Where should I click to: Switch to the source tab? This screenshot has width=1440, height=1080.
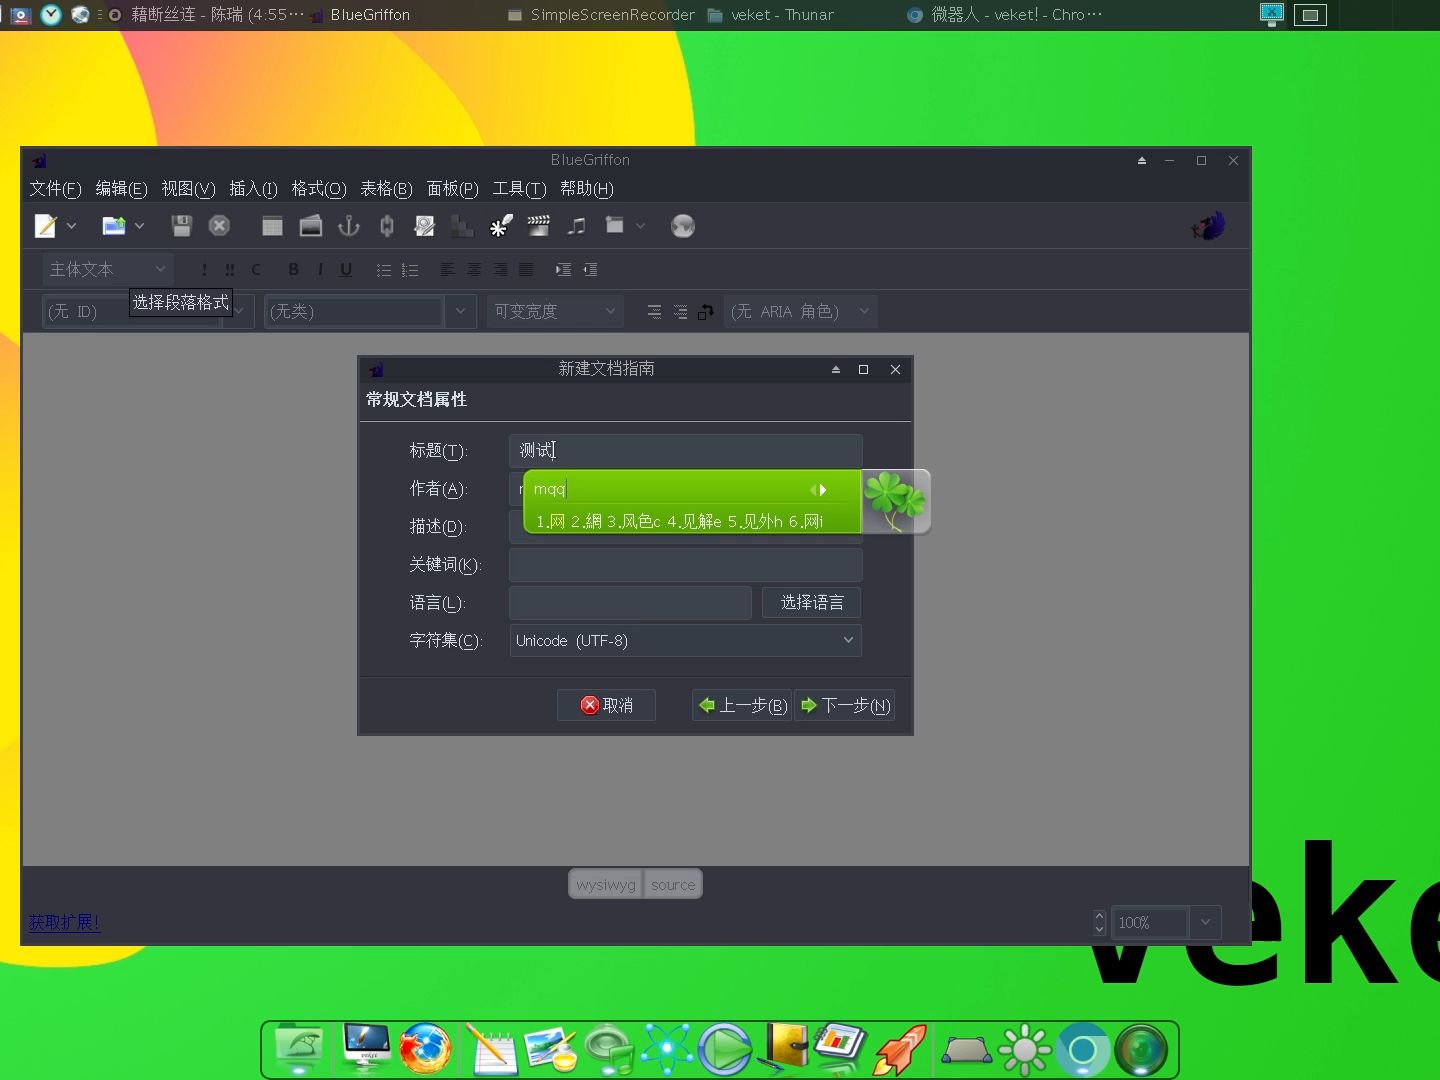(672, 884)
